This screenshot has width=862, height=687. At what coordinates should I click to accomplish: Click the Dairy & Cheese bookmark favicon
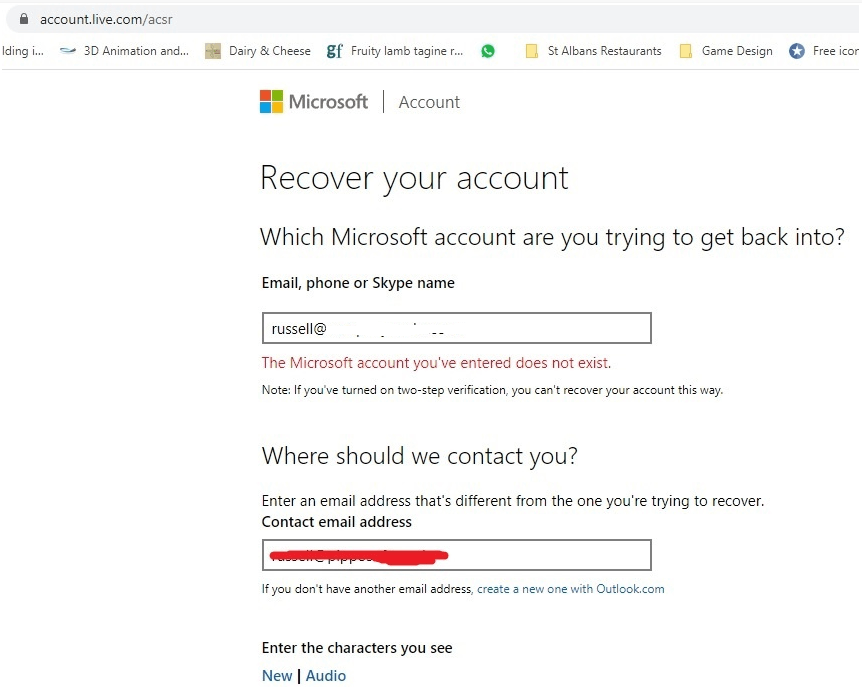(213, 51)
